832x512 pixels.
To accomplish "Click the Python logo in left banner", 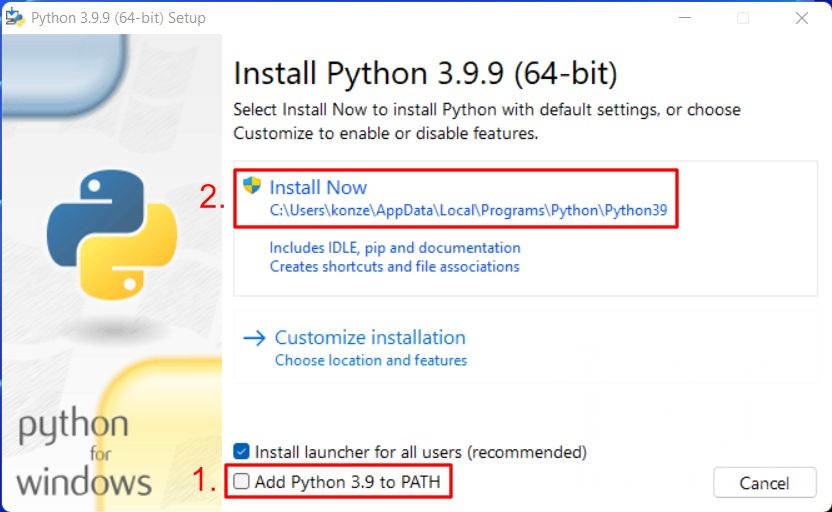I will pos(112,237).
